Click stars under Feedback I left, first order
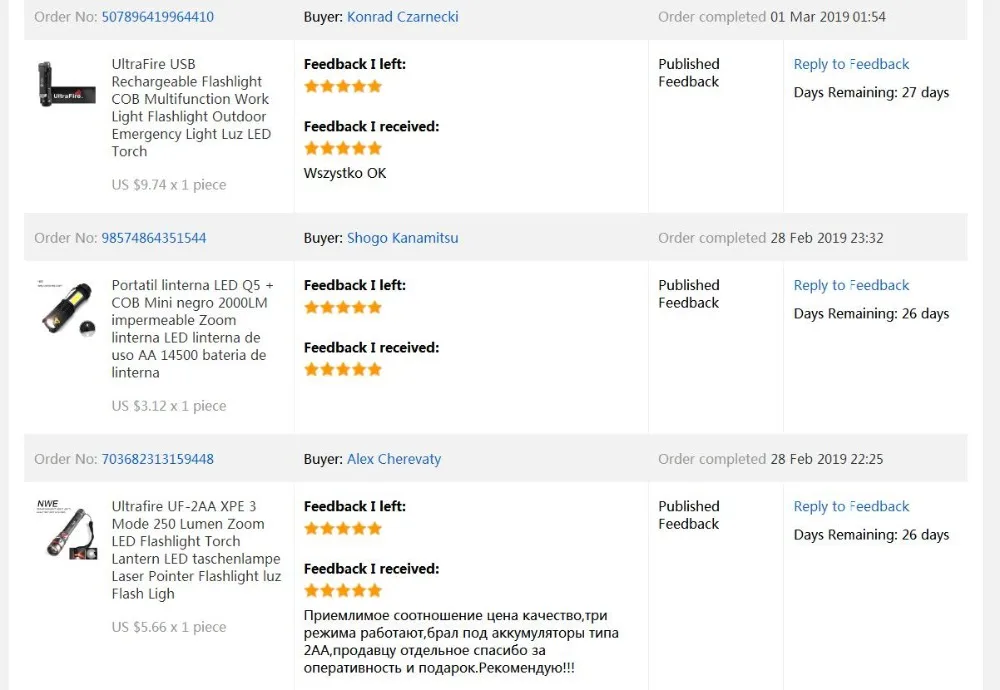Image resolution: width=1000 pixels, height=690 pixels. pos(343,86)
